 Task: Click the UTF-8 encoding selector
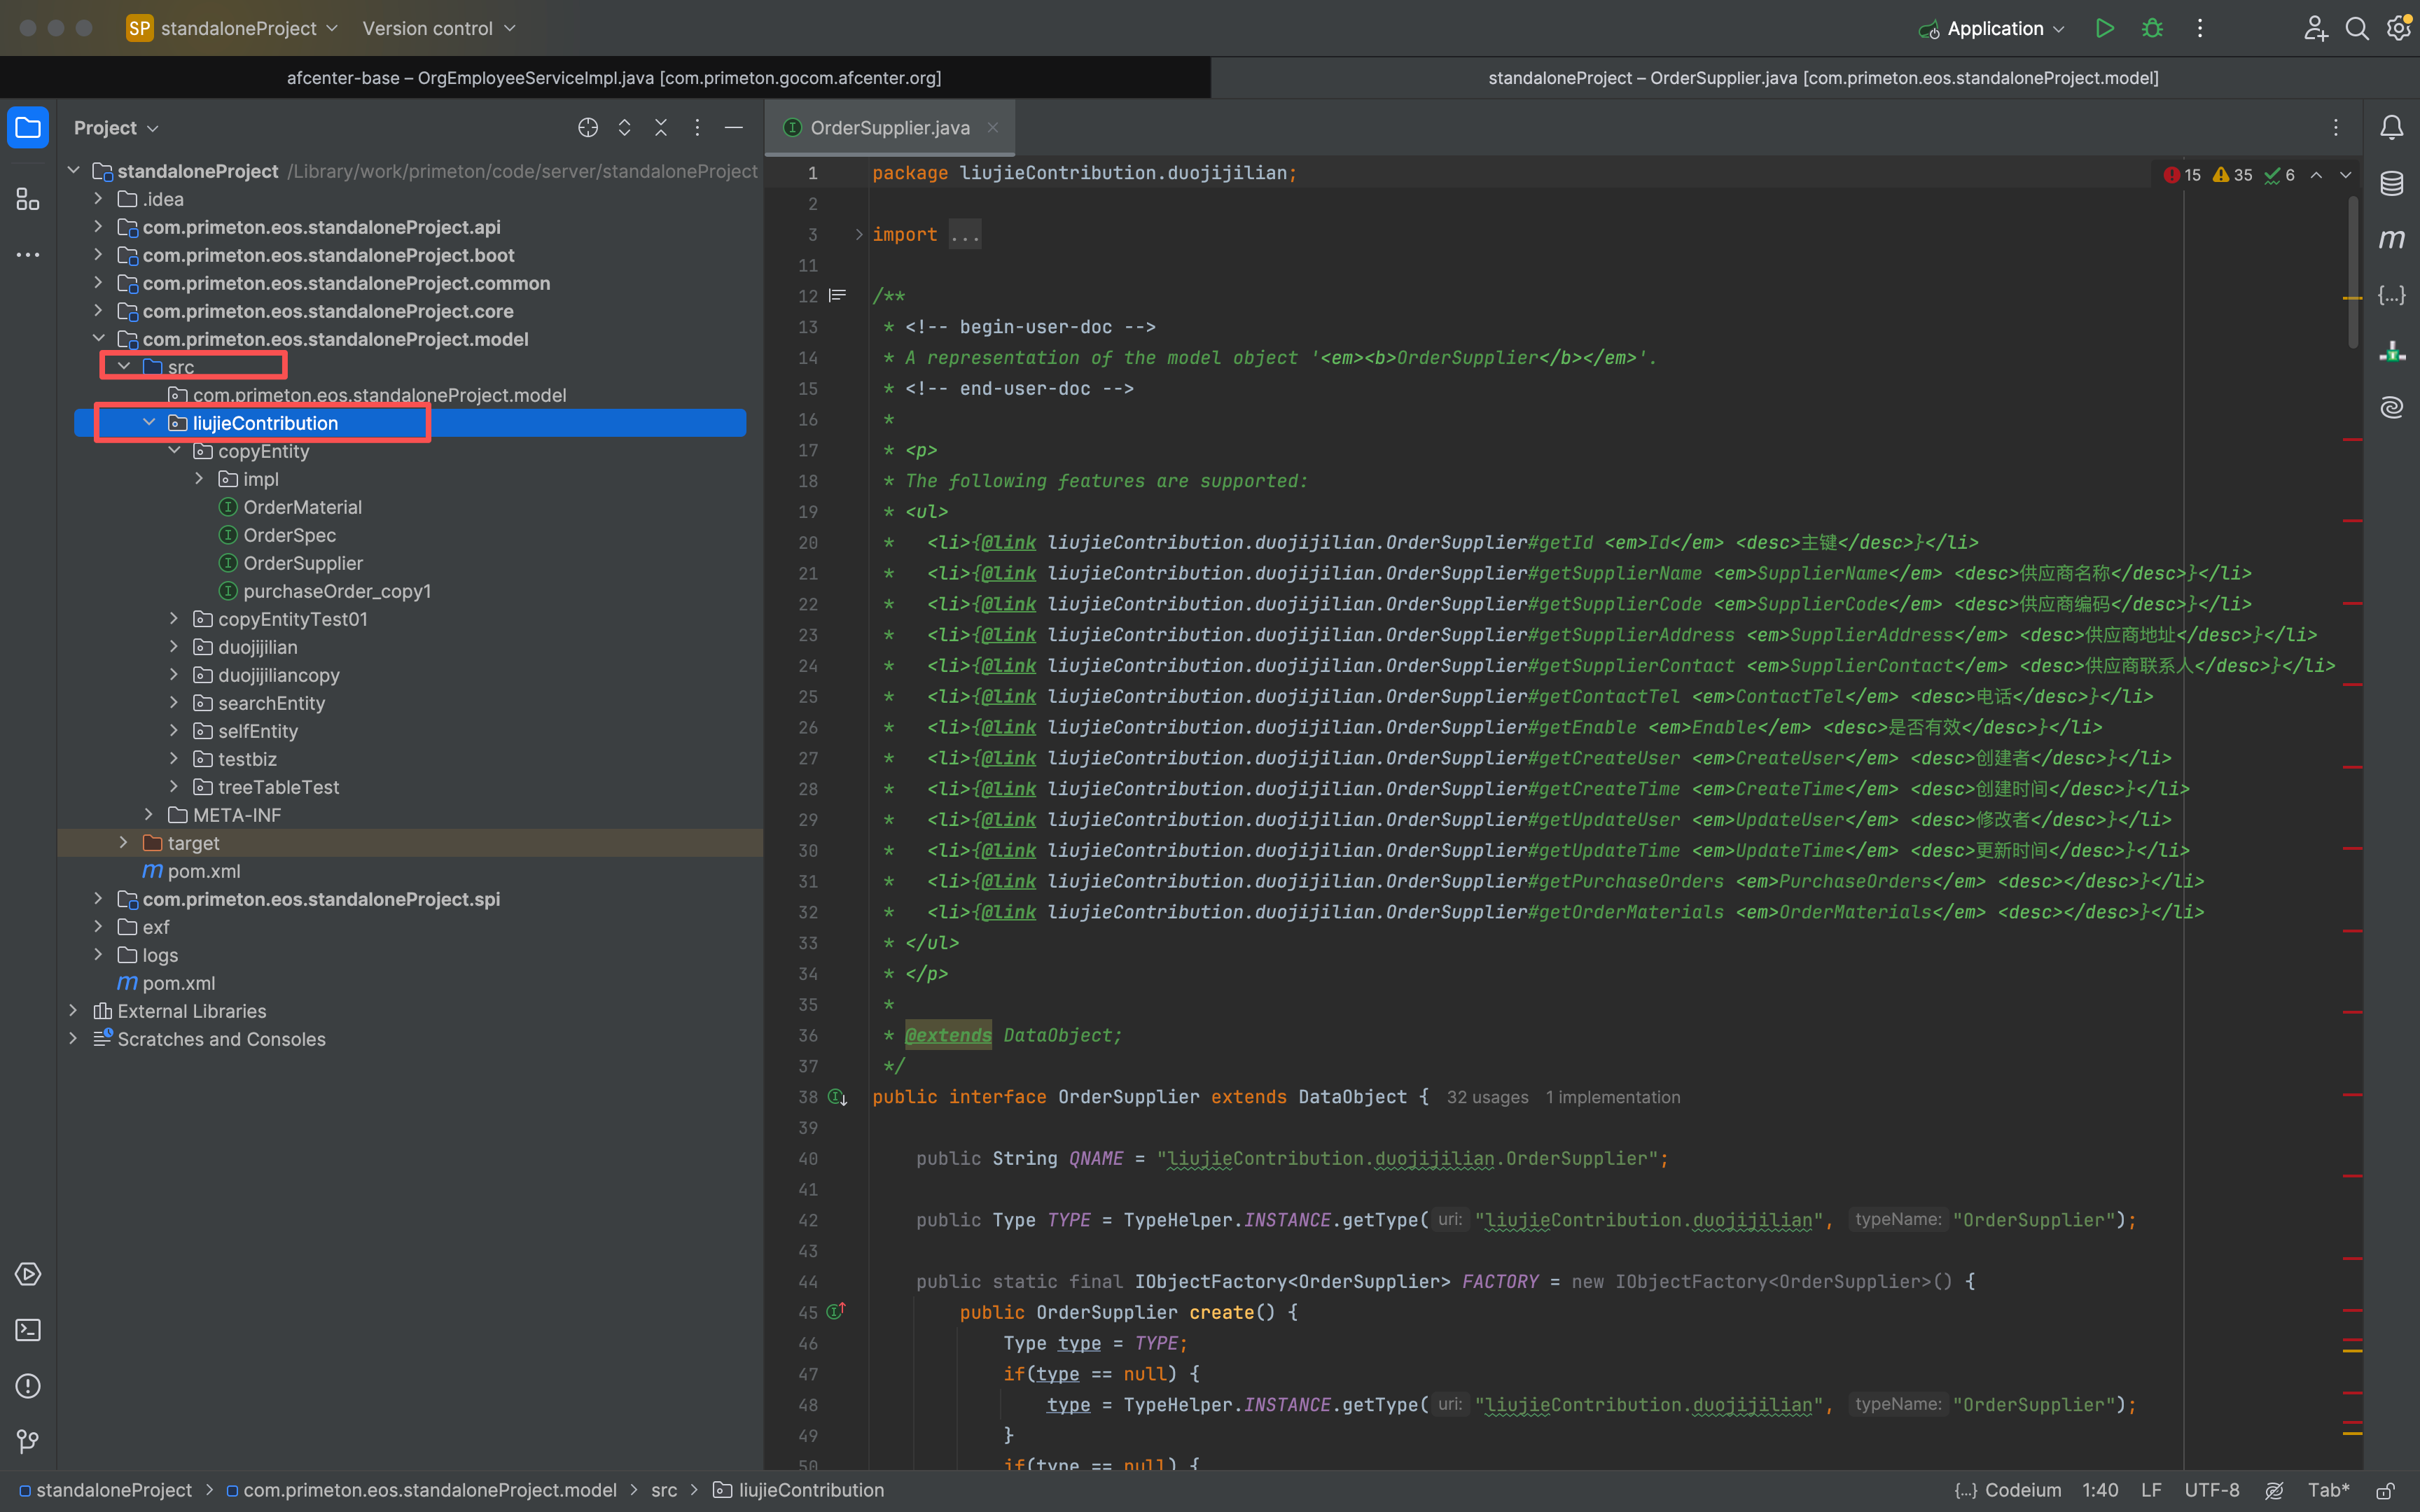(x=2212, y=1490)
